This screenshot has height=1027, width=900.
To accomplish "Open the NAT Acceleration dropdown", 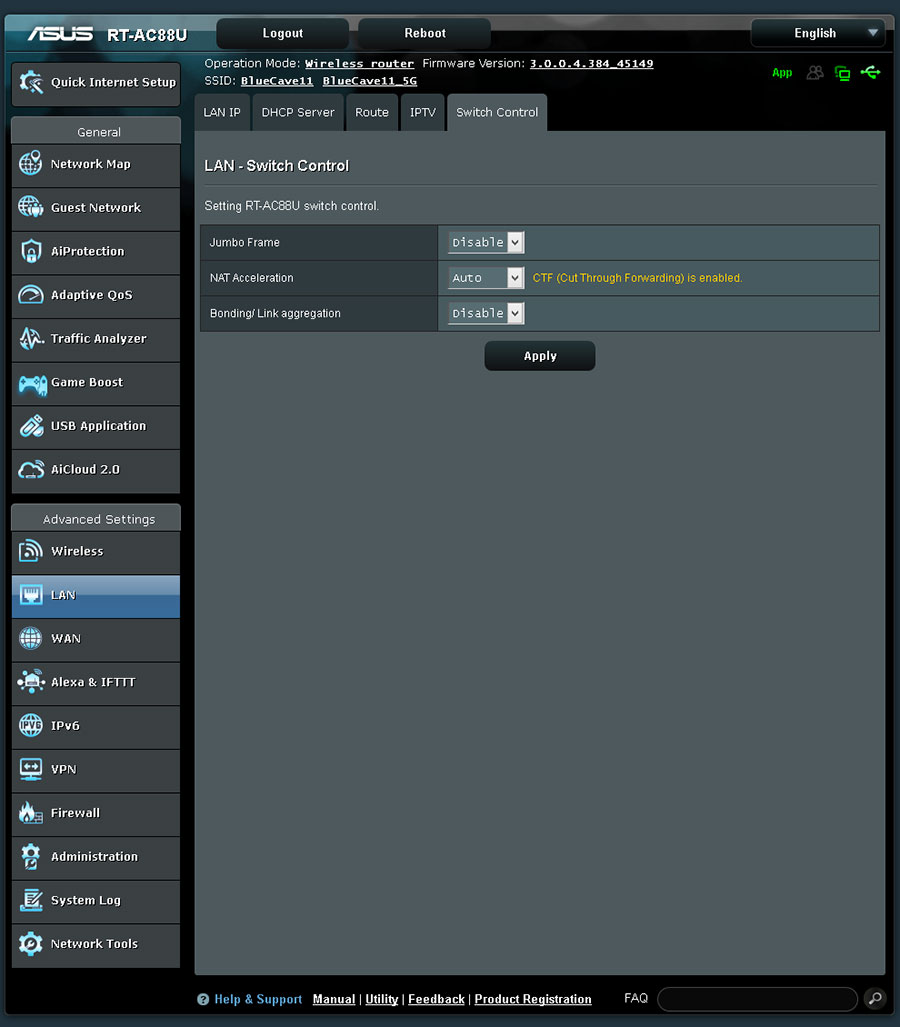I will [x=485, y=278].
